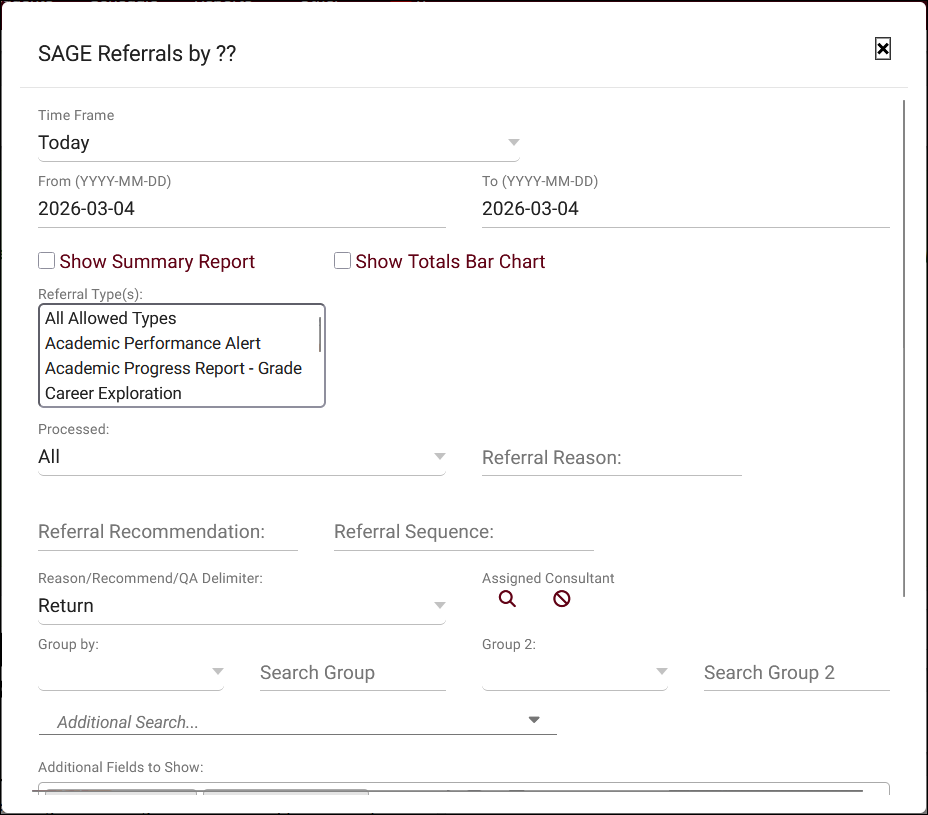The image size is (928, 815).
Task: Click the From date field
Action: click(x=241, y=209)
